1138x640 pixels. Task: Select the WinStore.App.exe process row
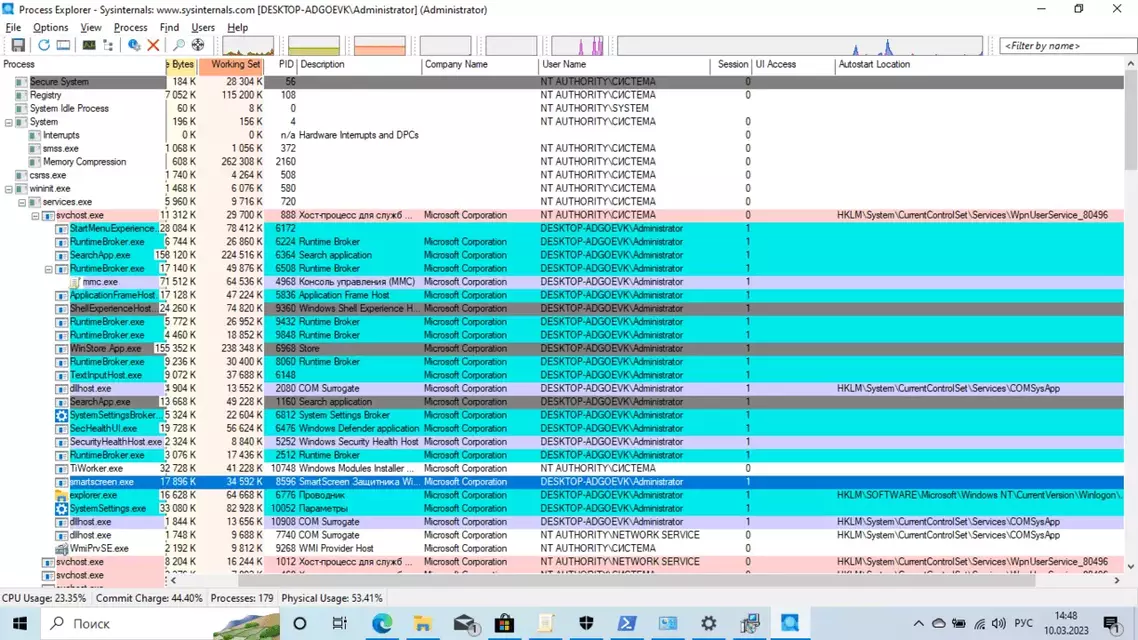pyautogui.click(x=562, y=348)
